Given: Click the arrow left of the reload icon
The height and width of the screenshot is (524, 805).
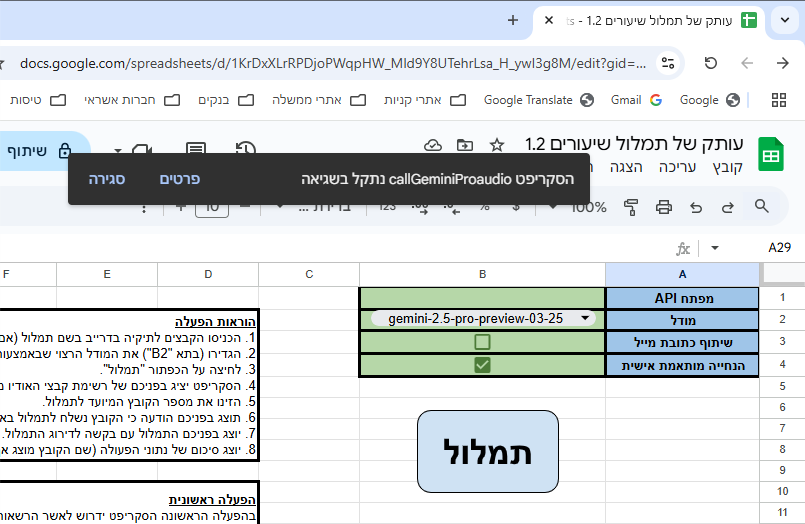Looking at the screenshot, I should coord(747,63).
